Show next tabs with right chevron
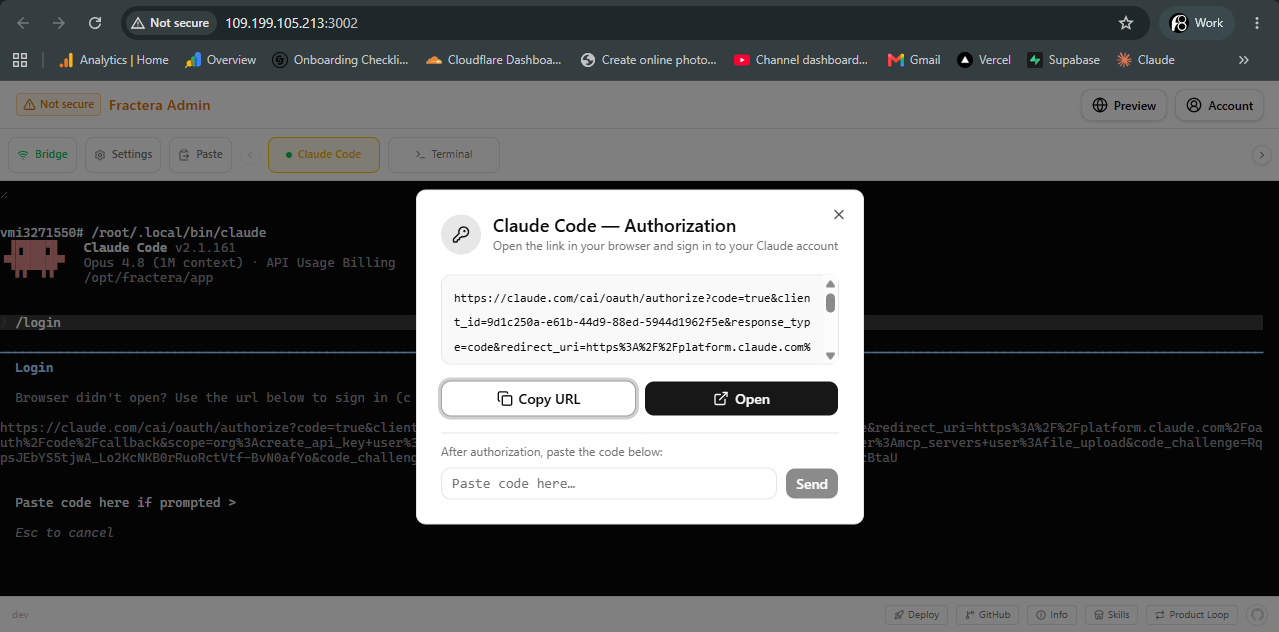 tap(1262, 155)
